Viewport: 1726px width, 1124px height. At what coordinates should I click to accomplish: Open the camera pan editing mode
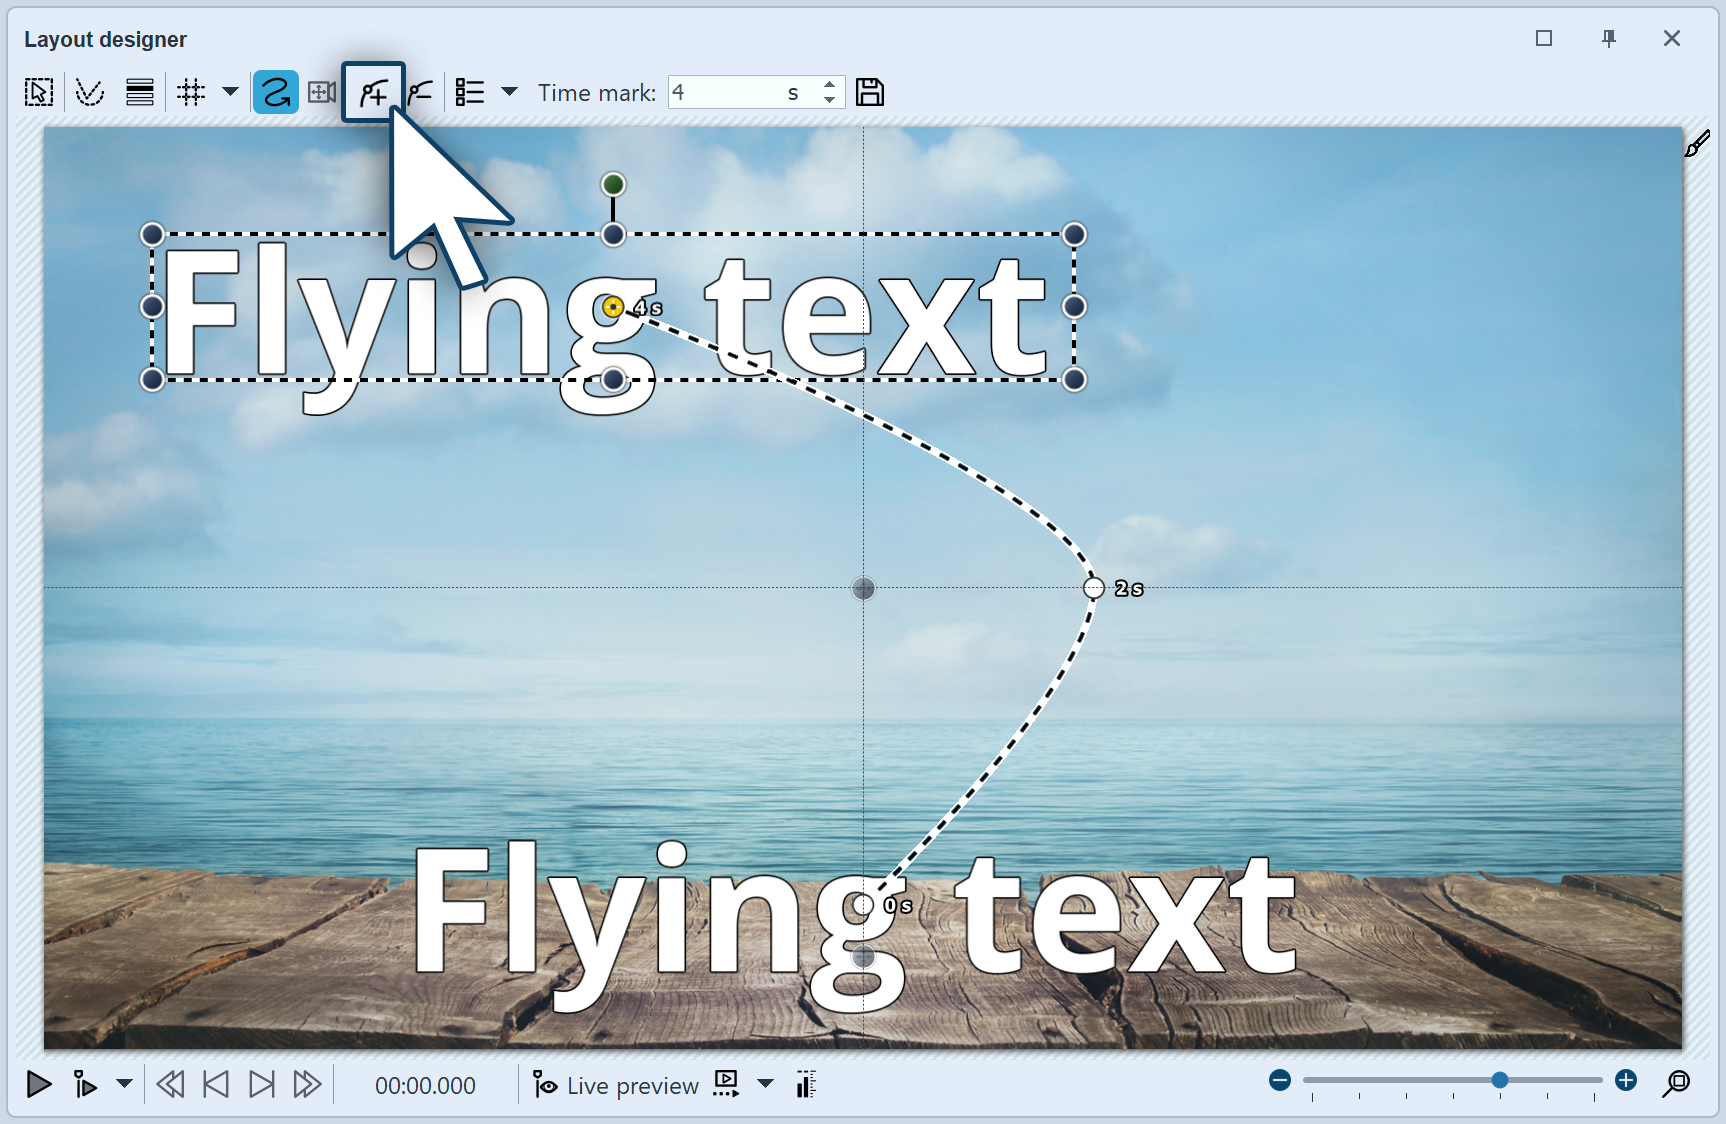pyautogui.click(x=322, y=92)
